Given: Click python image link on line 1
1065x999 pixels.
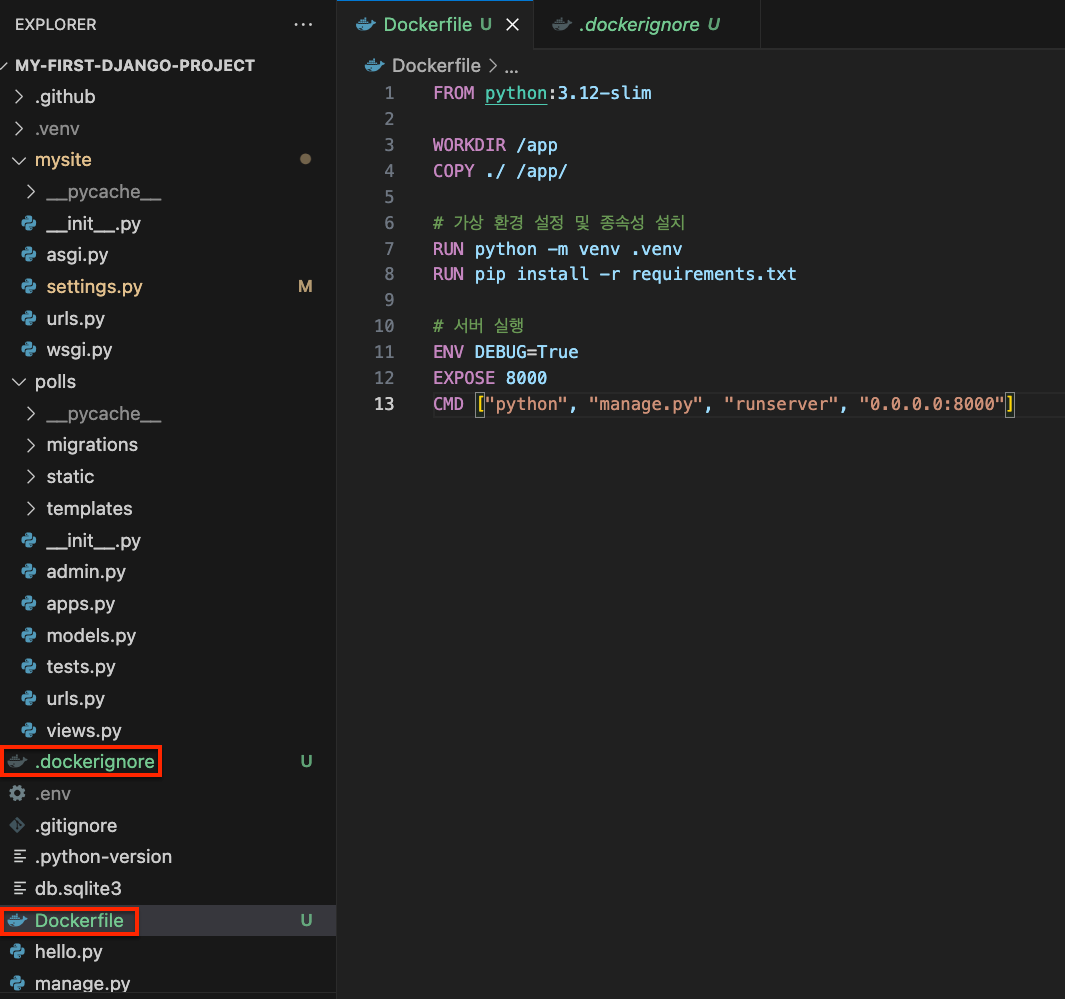Looking at the screenshot, I should (x=516, y=93).
